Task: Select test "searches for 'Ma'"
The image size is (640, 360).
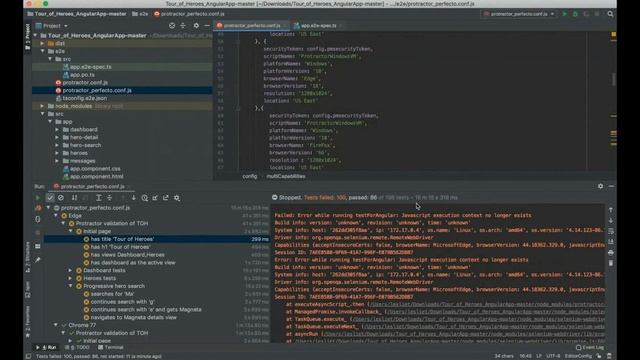Action: coord(112,294)
